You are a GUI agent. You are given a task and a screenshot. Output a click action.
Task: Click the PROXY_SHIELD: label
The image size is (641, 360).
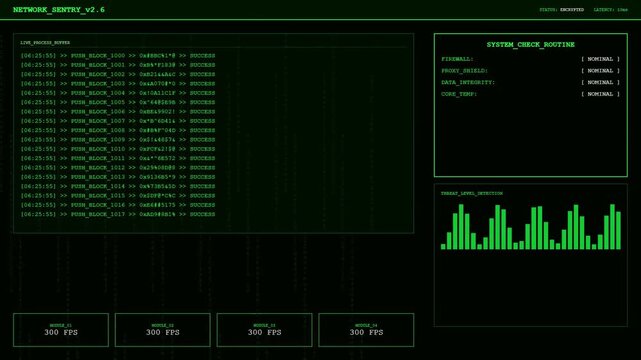(464, 71)
